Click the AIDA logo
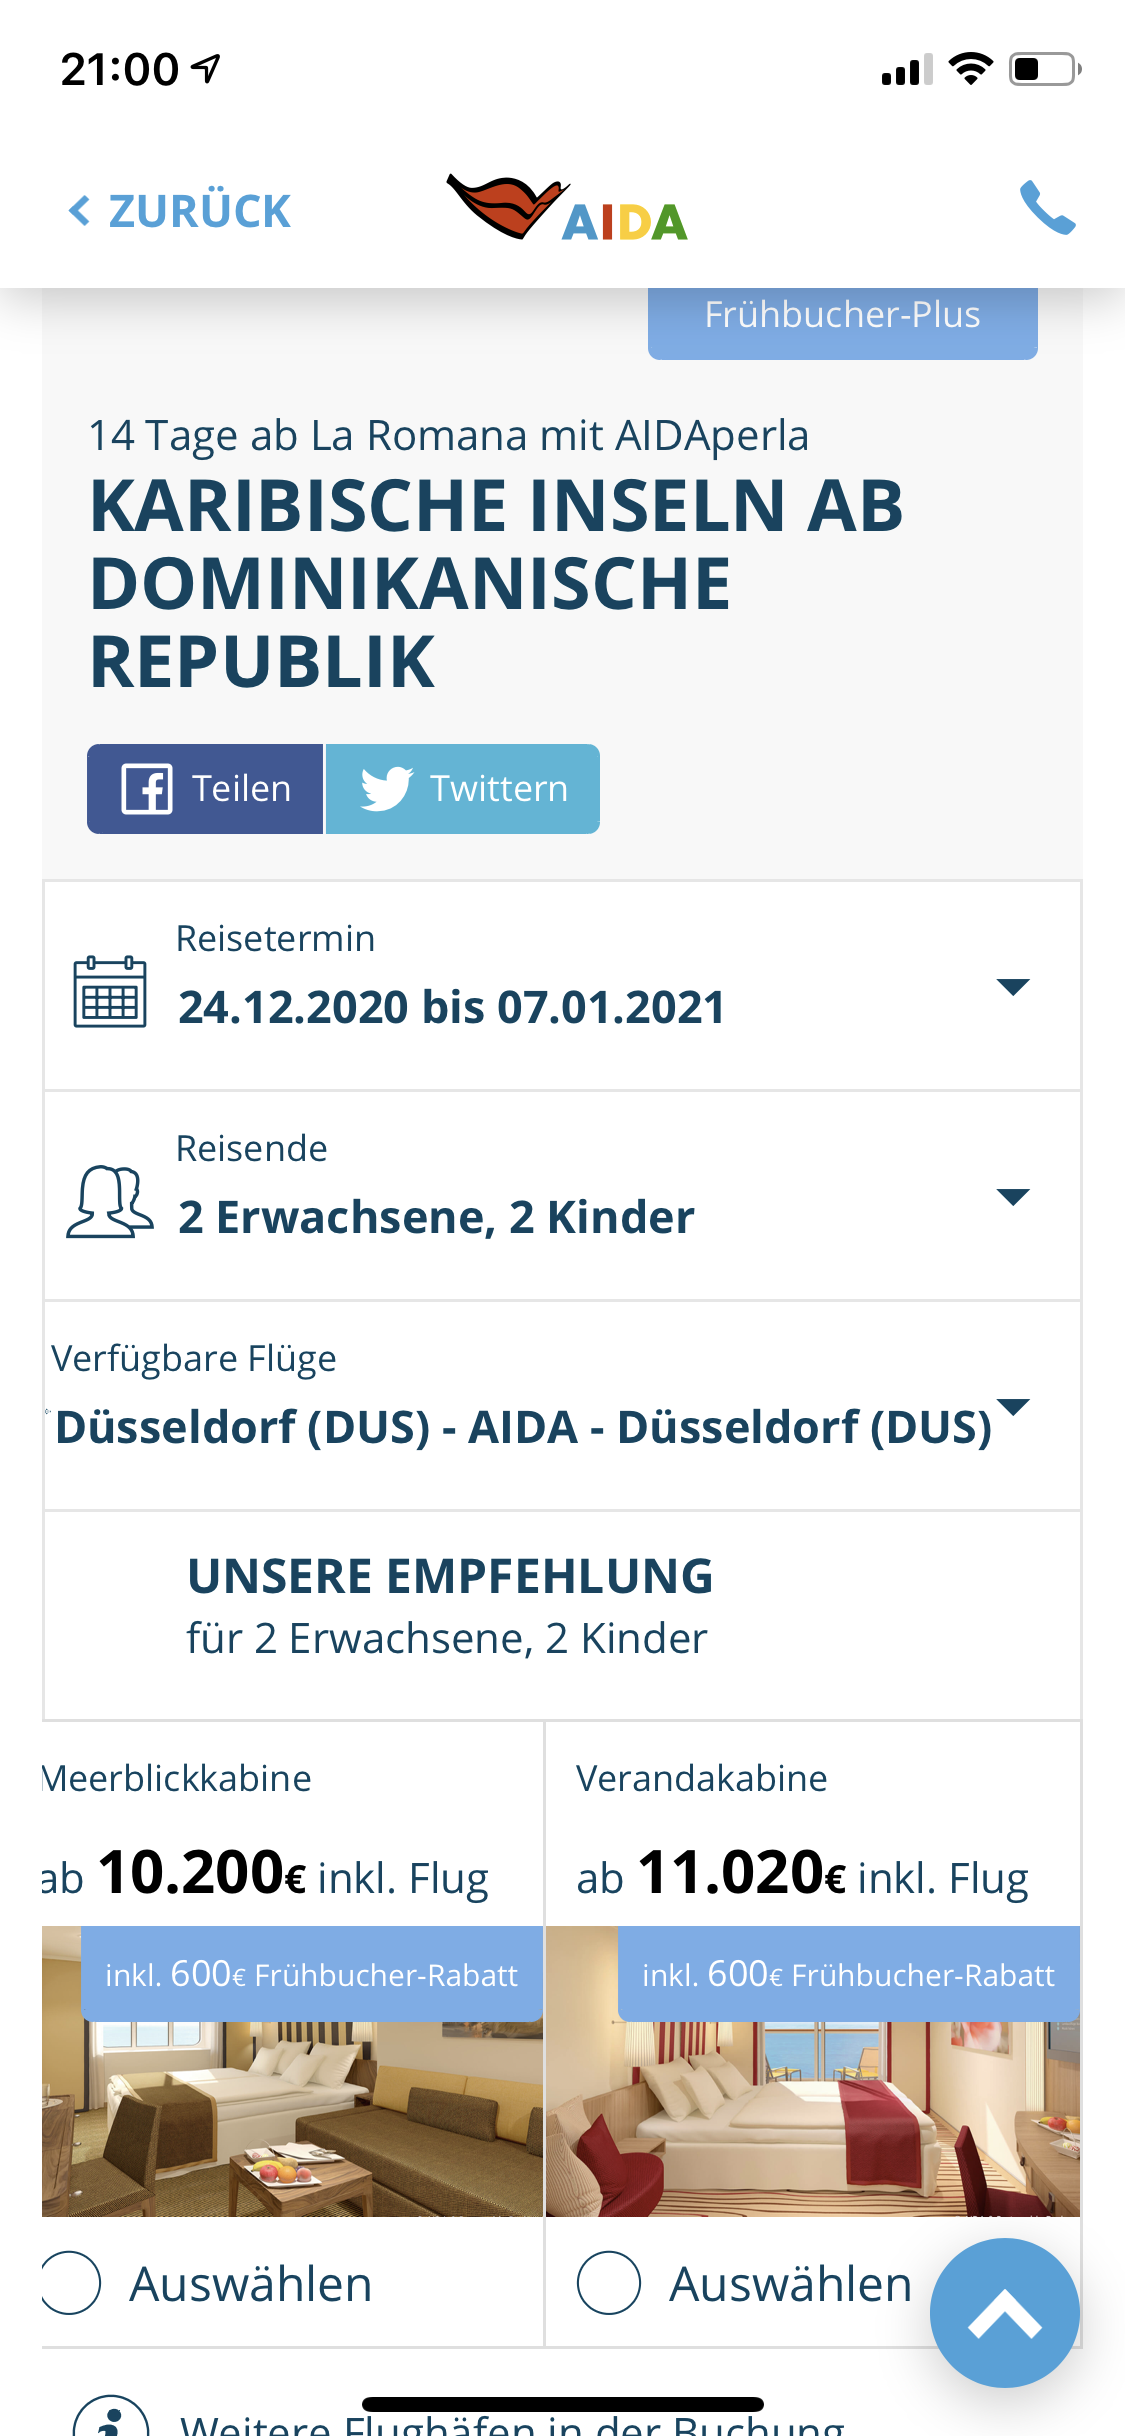Viewport: 1125px width, 2436px height. 567,209
